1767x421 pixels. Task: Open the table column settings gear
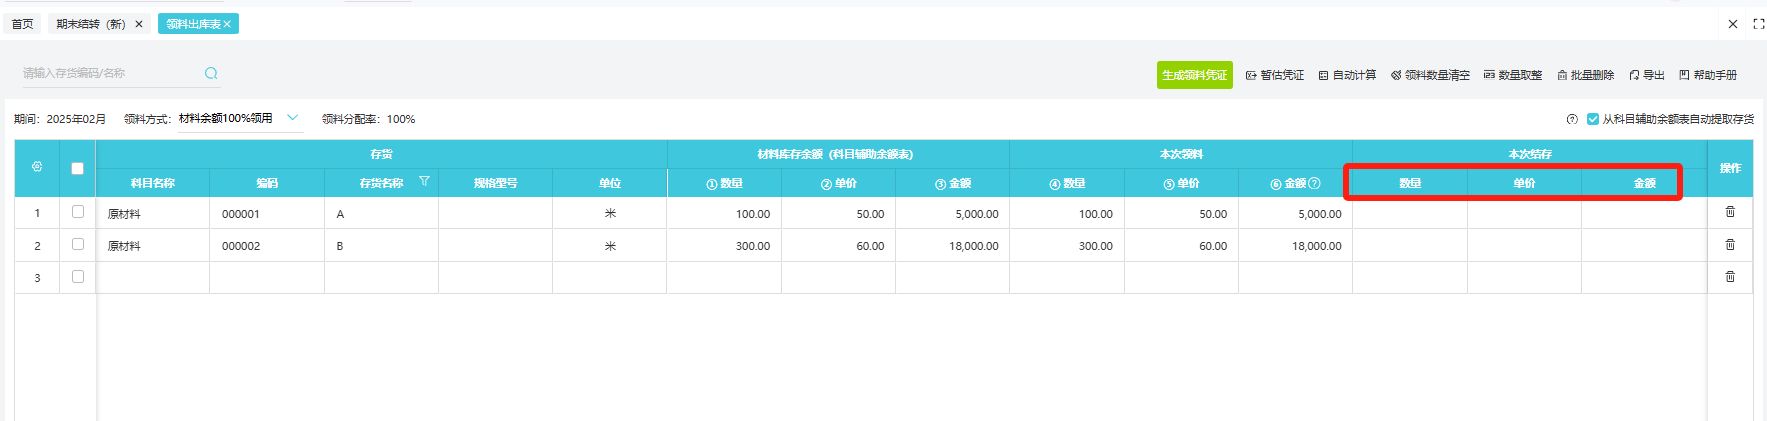tap(37, 167)
